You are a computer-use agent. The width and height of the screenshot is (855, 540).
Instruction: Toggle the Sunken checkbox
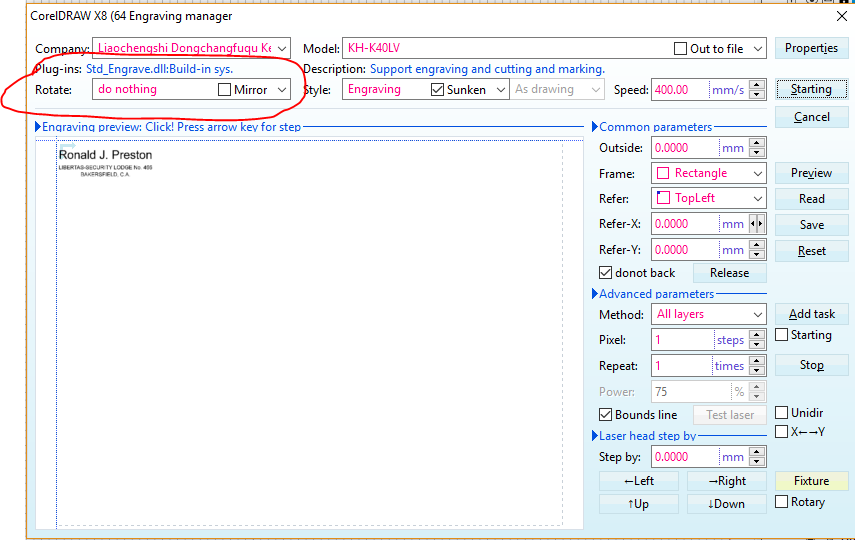(438, 90)
